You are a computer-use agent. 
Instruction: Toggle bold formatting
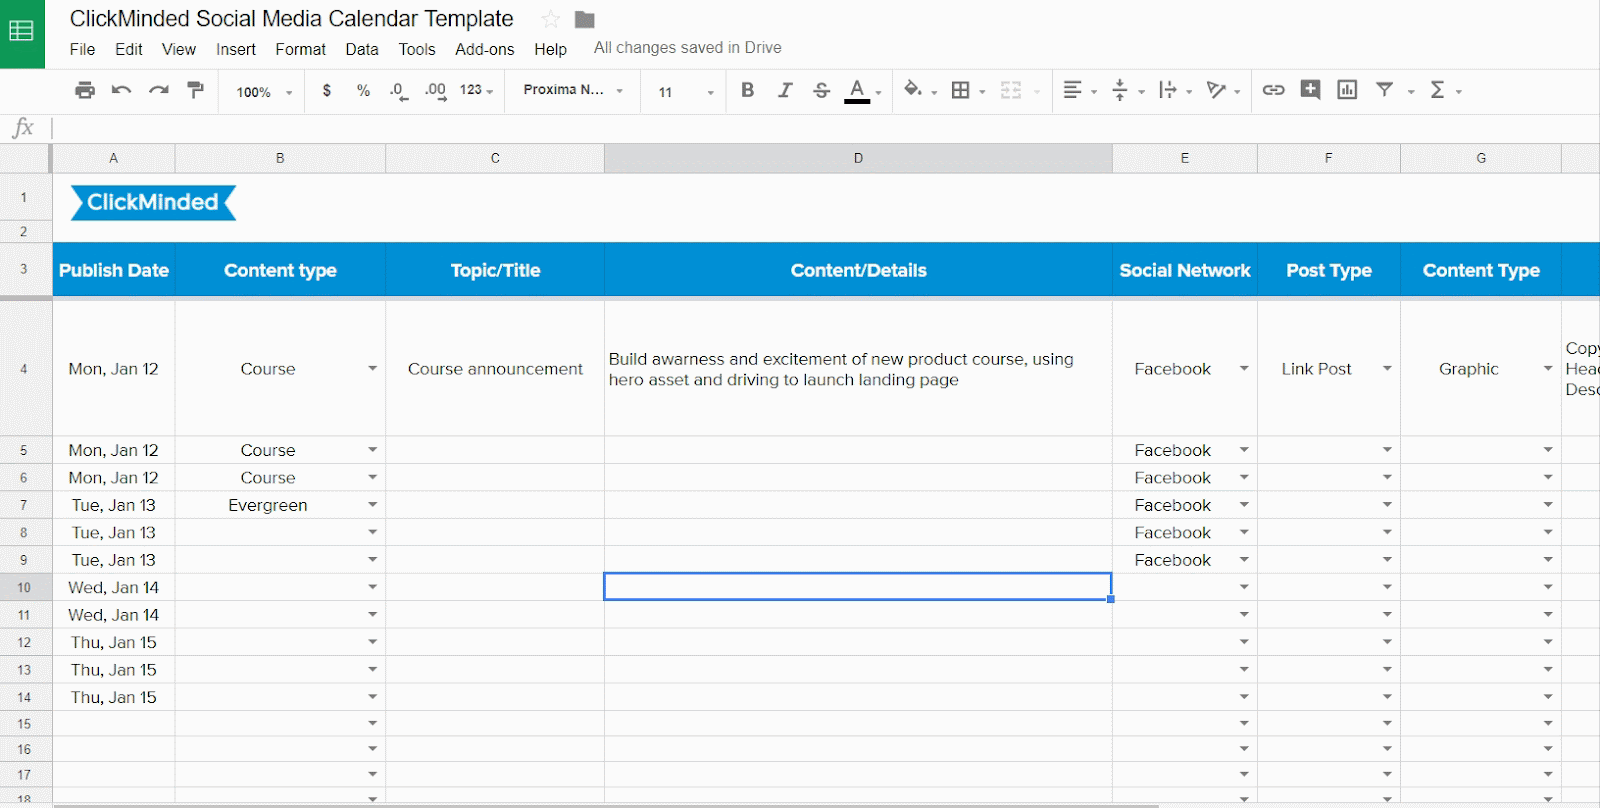point(747,90)
